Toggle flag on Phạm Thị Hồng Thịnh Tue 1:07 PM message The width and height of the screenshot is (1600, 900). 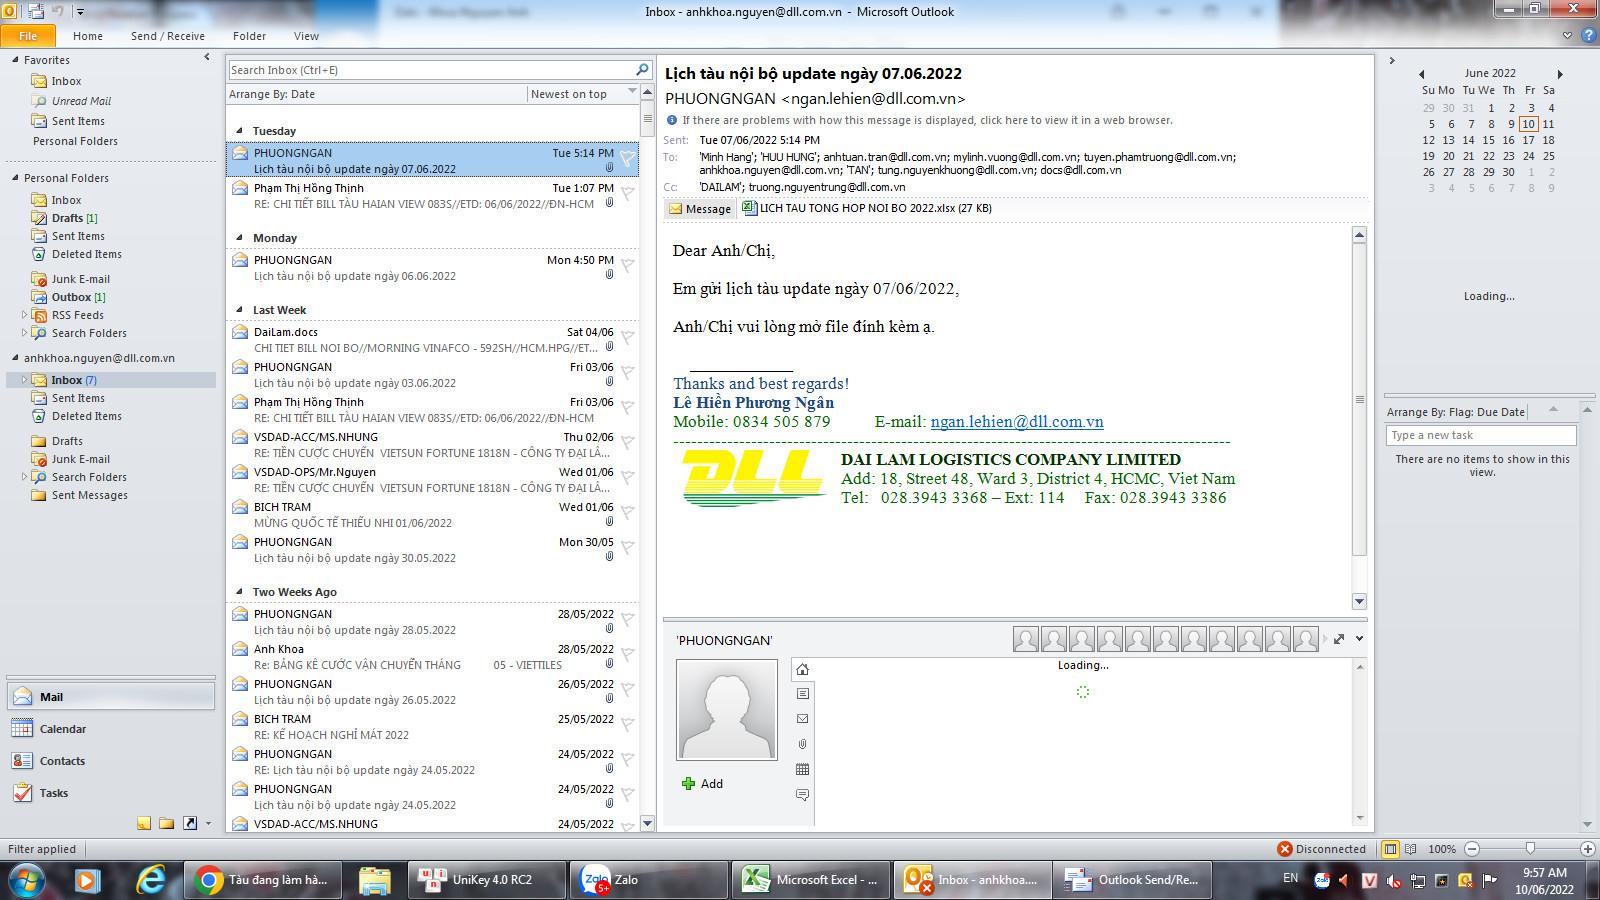[627, 193]
